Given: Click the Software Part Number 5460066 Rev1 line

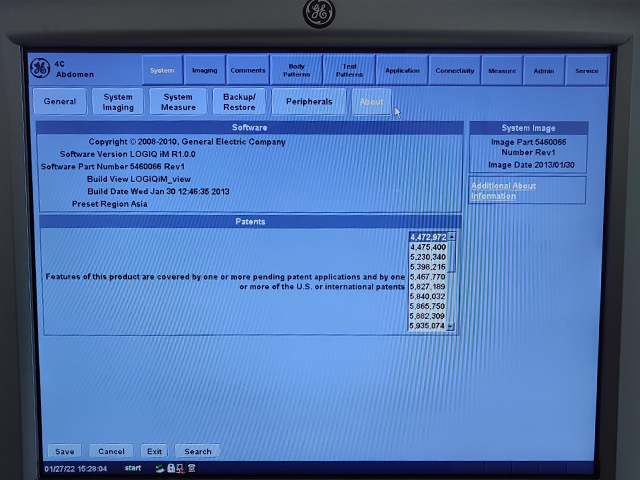Looking at the screenshot, I should tap(113, 167).
